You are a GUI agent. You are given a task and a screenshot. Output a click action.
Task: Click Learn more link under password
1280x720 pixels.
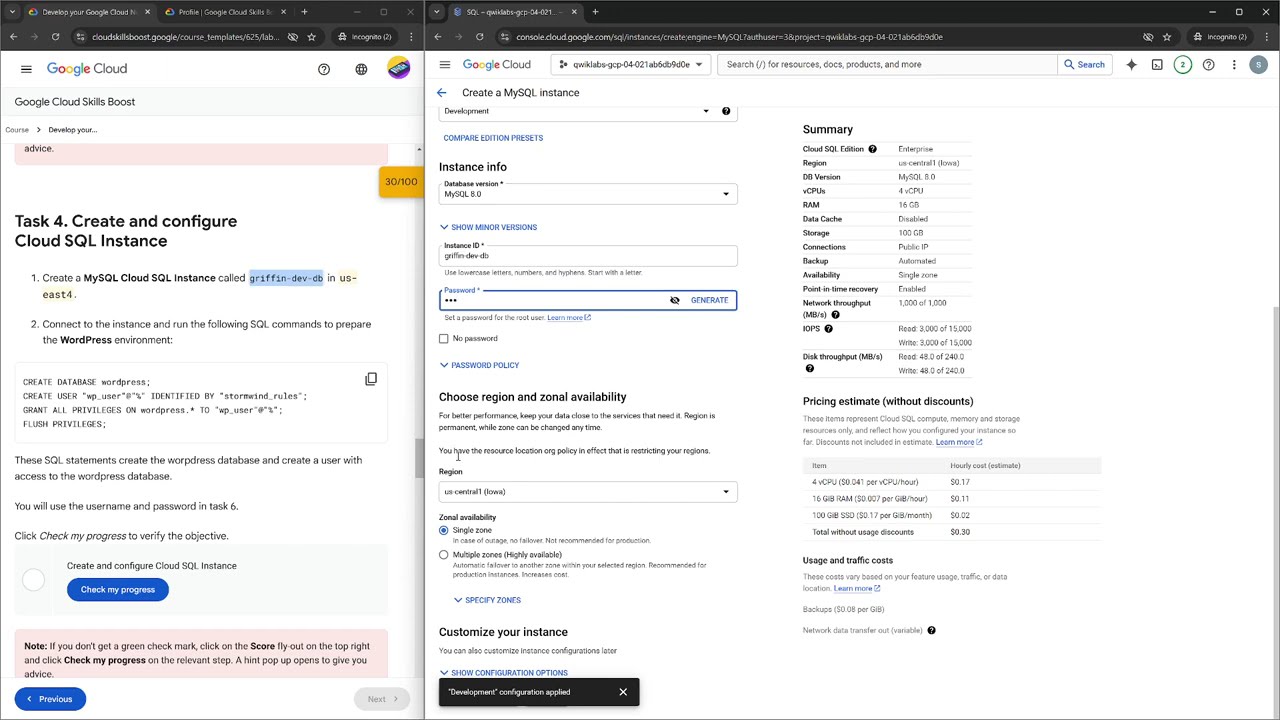[x=568, y=318]
